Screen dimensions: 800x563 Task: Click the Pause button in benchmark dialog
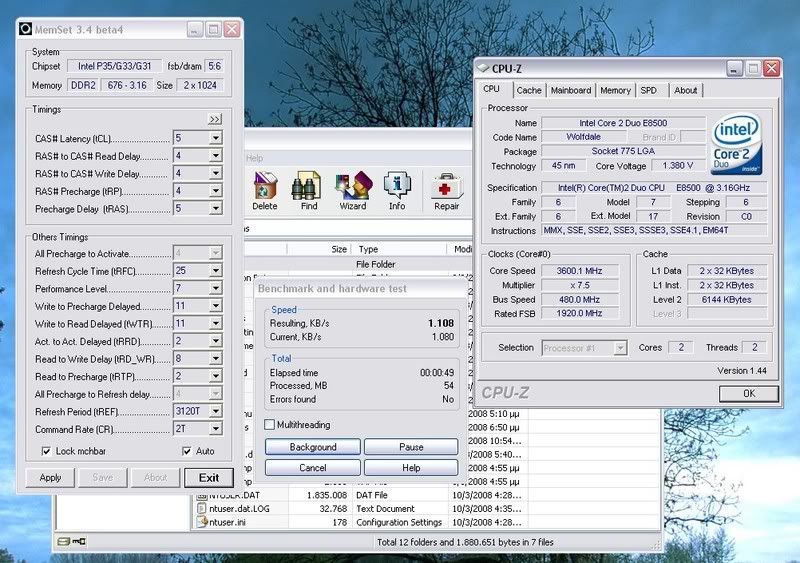[411, 447]
